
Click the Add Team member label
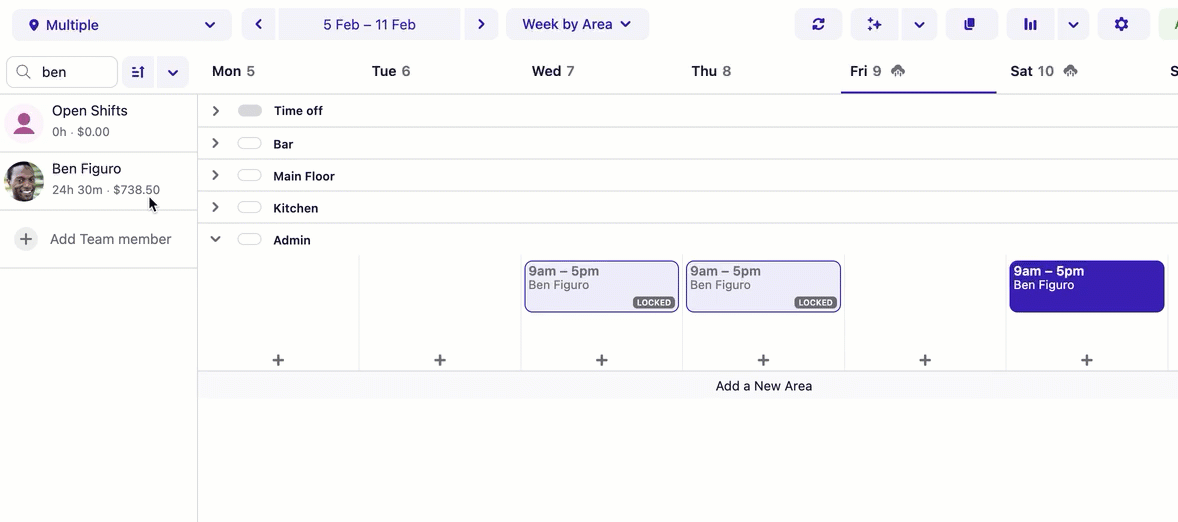(110, 239)
